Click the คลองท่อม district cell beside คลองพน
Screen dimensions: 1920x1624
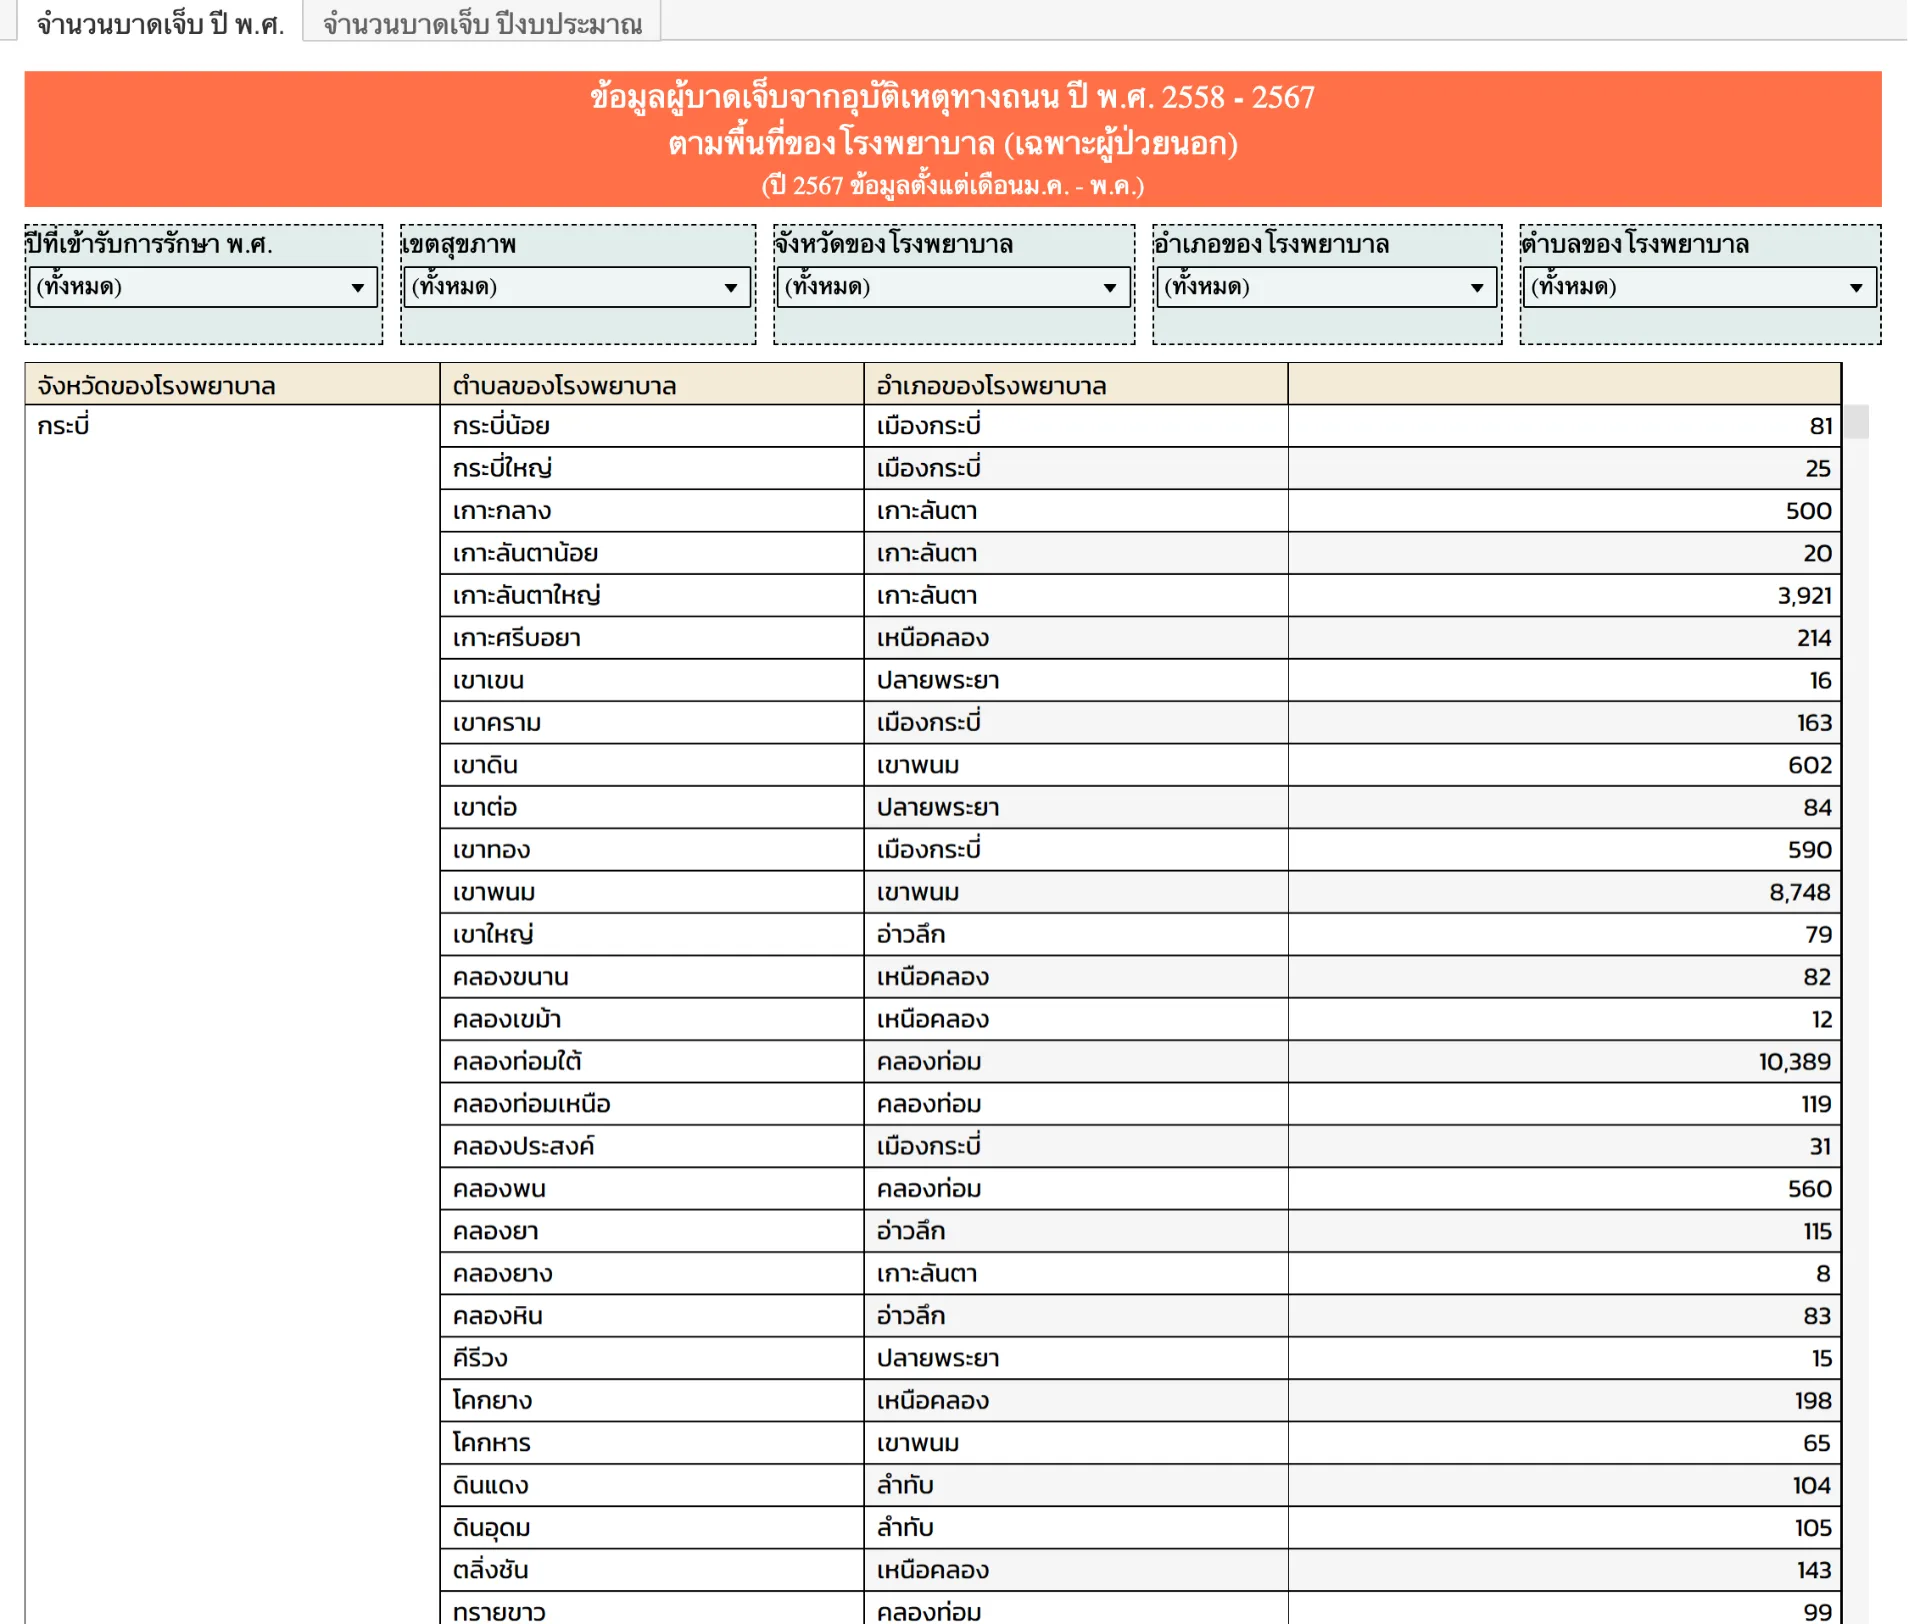coord(1076,1189)
